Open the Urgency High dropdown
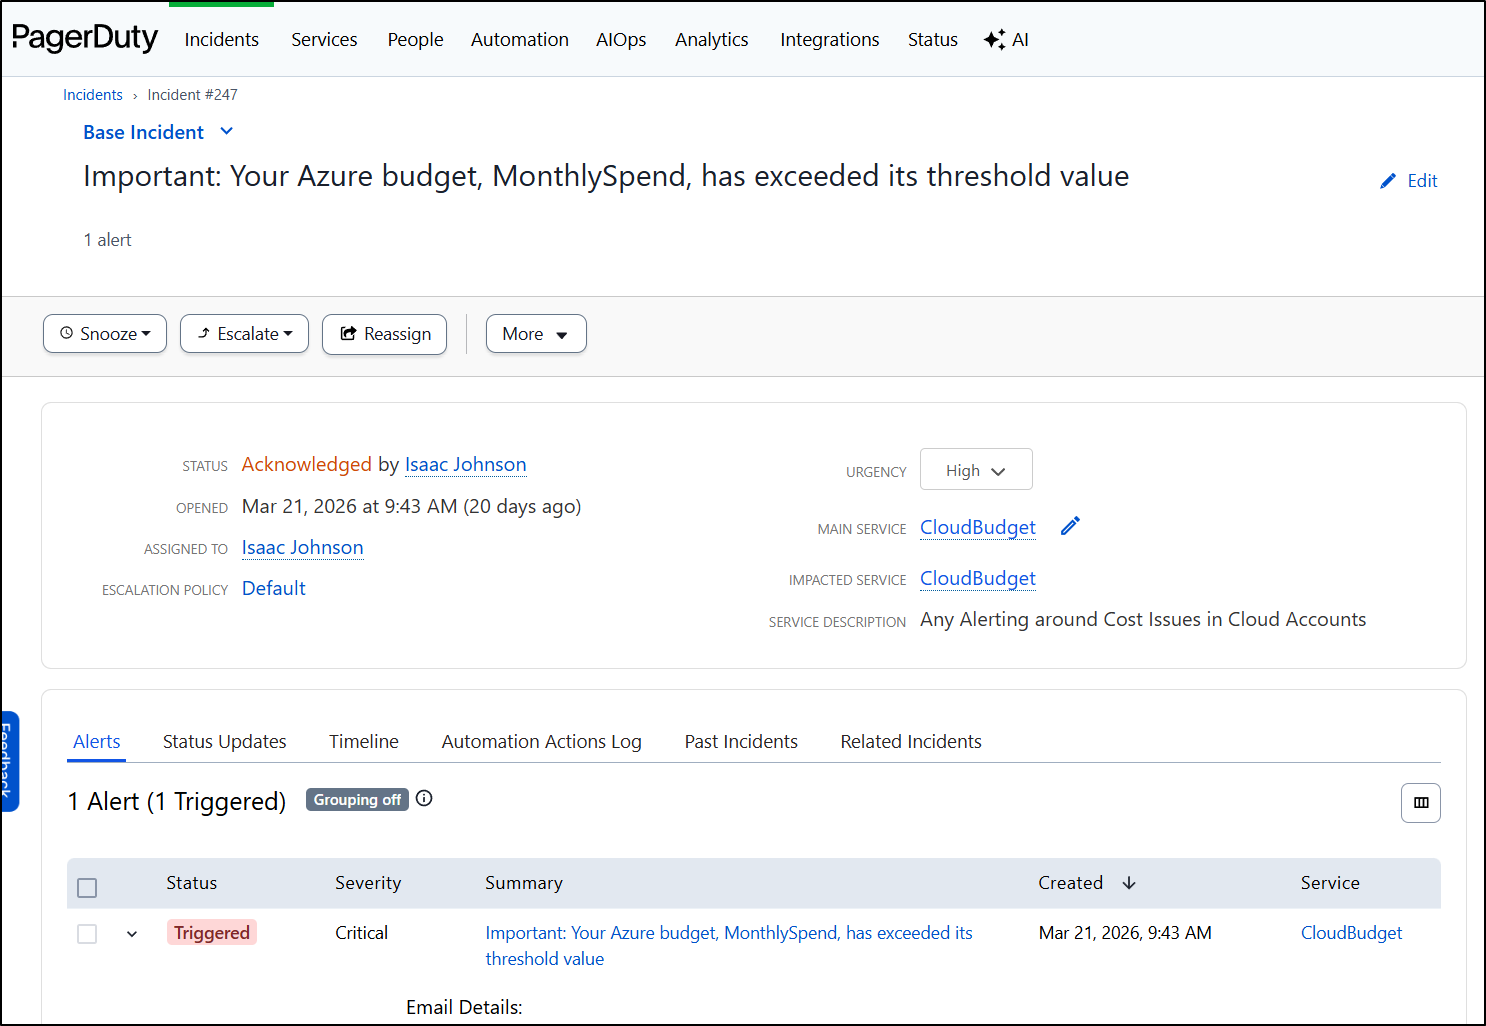Screen dimensions: 1486x1026 point(975,470)
